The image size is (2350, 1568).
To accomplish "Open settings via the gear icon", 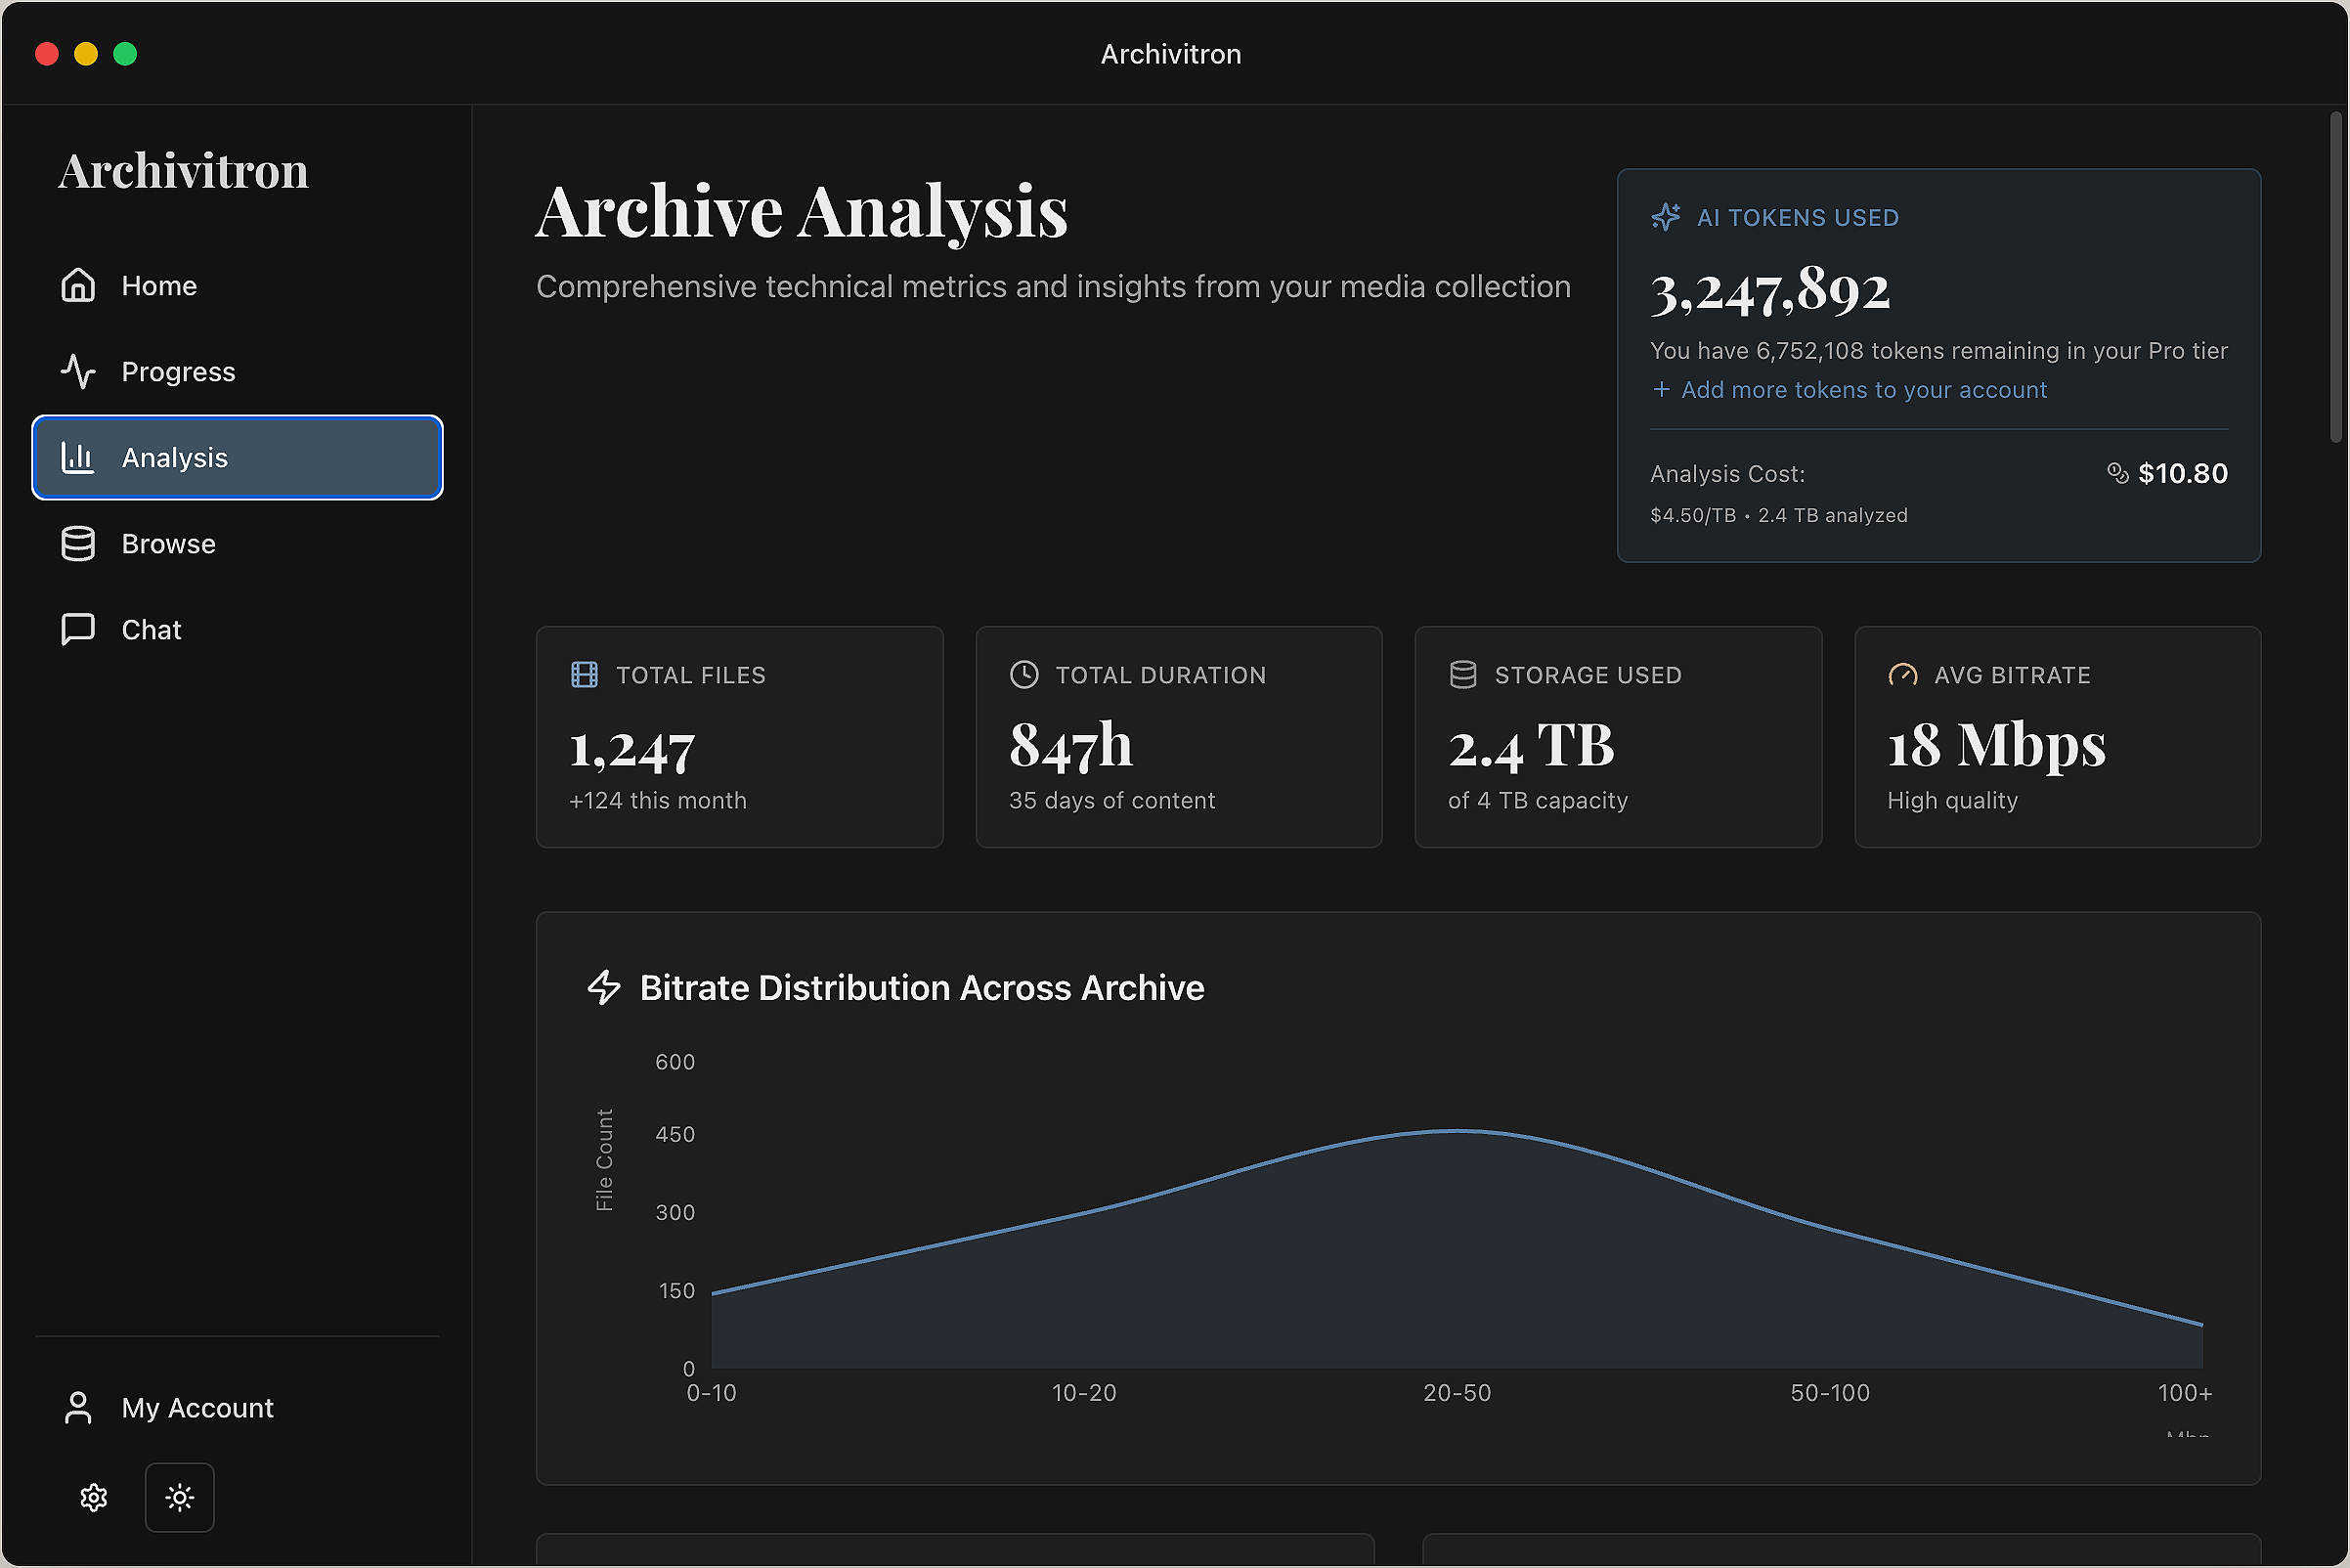I will pos(94,1497).
